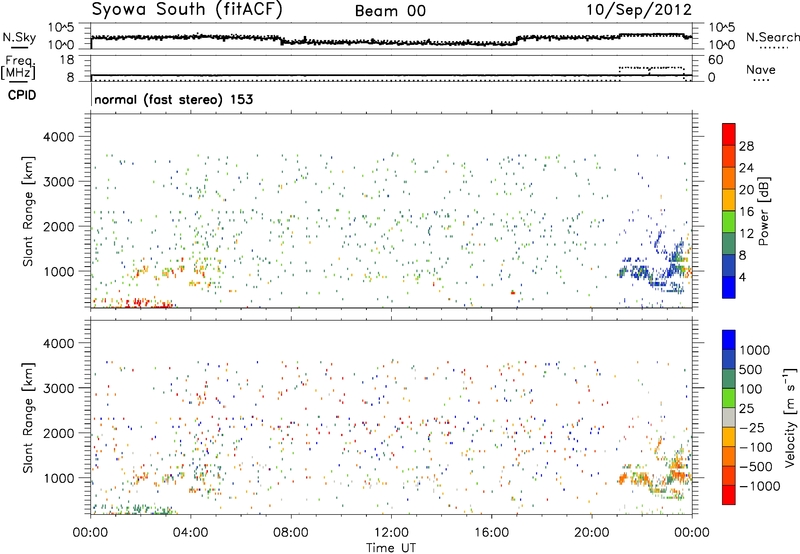
Task: Click the yellow −25 to −100 velocity segment
Action: point(729,437)
